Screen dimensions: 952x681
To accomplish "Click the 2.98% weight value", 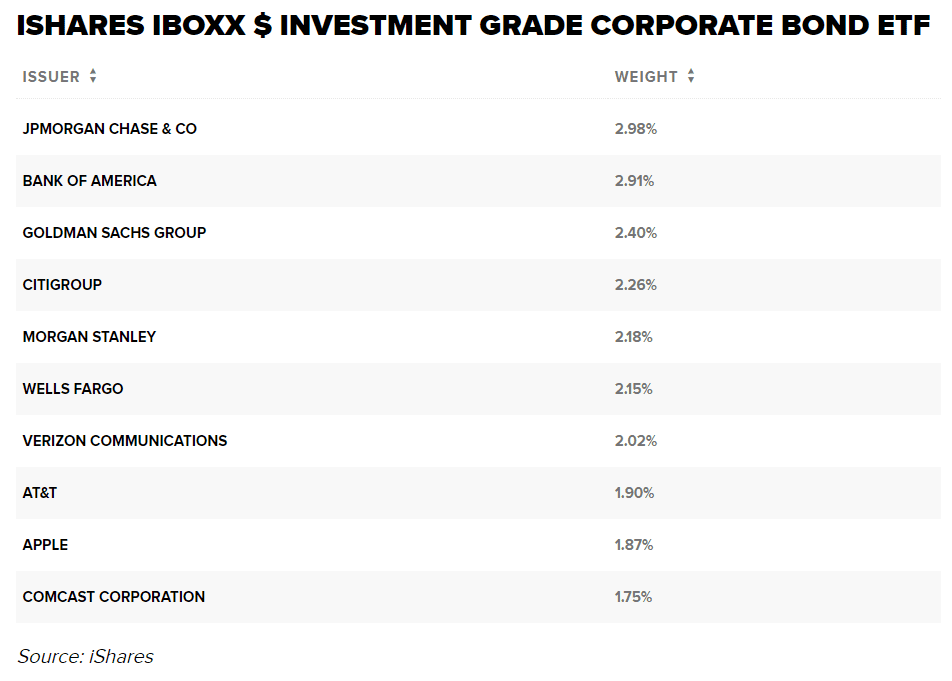I will [636, 129].
